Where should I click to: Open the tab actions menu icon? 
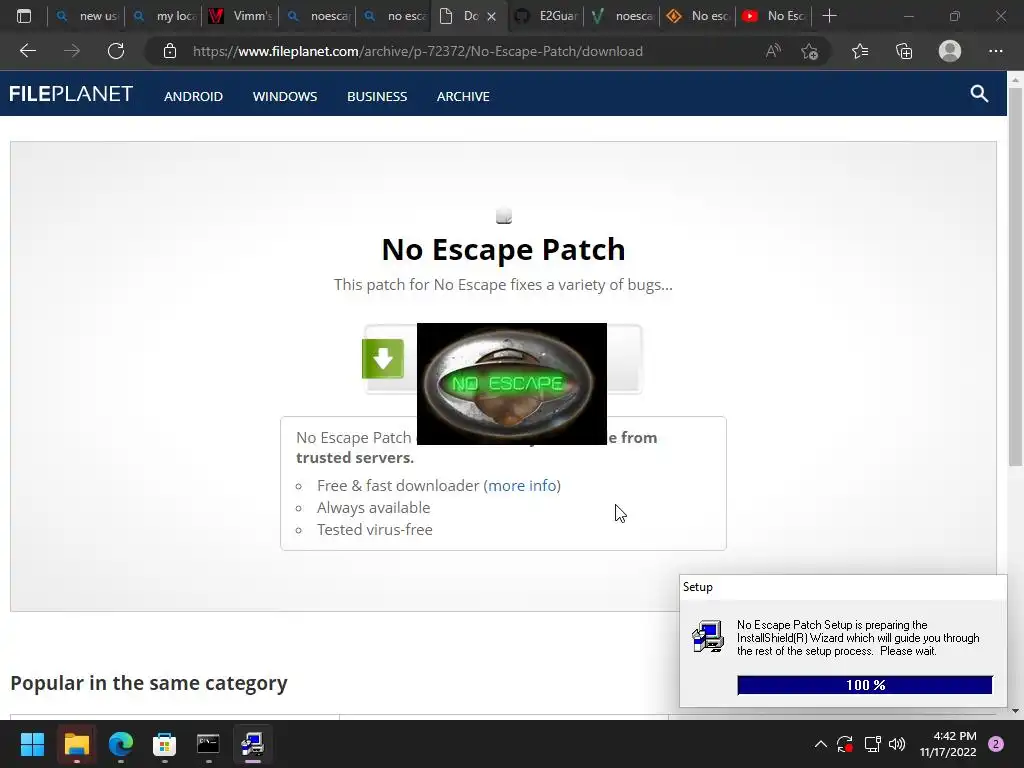24,16
